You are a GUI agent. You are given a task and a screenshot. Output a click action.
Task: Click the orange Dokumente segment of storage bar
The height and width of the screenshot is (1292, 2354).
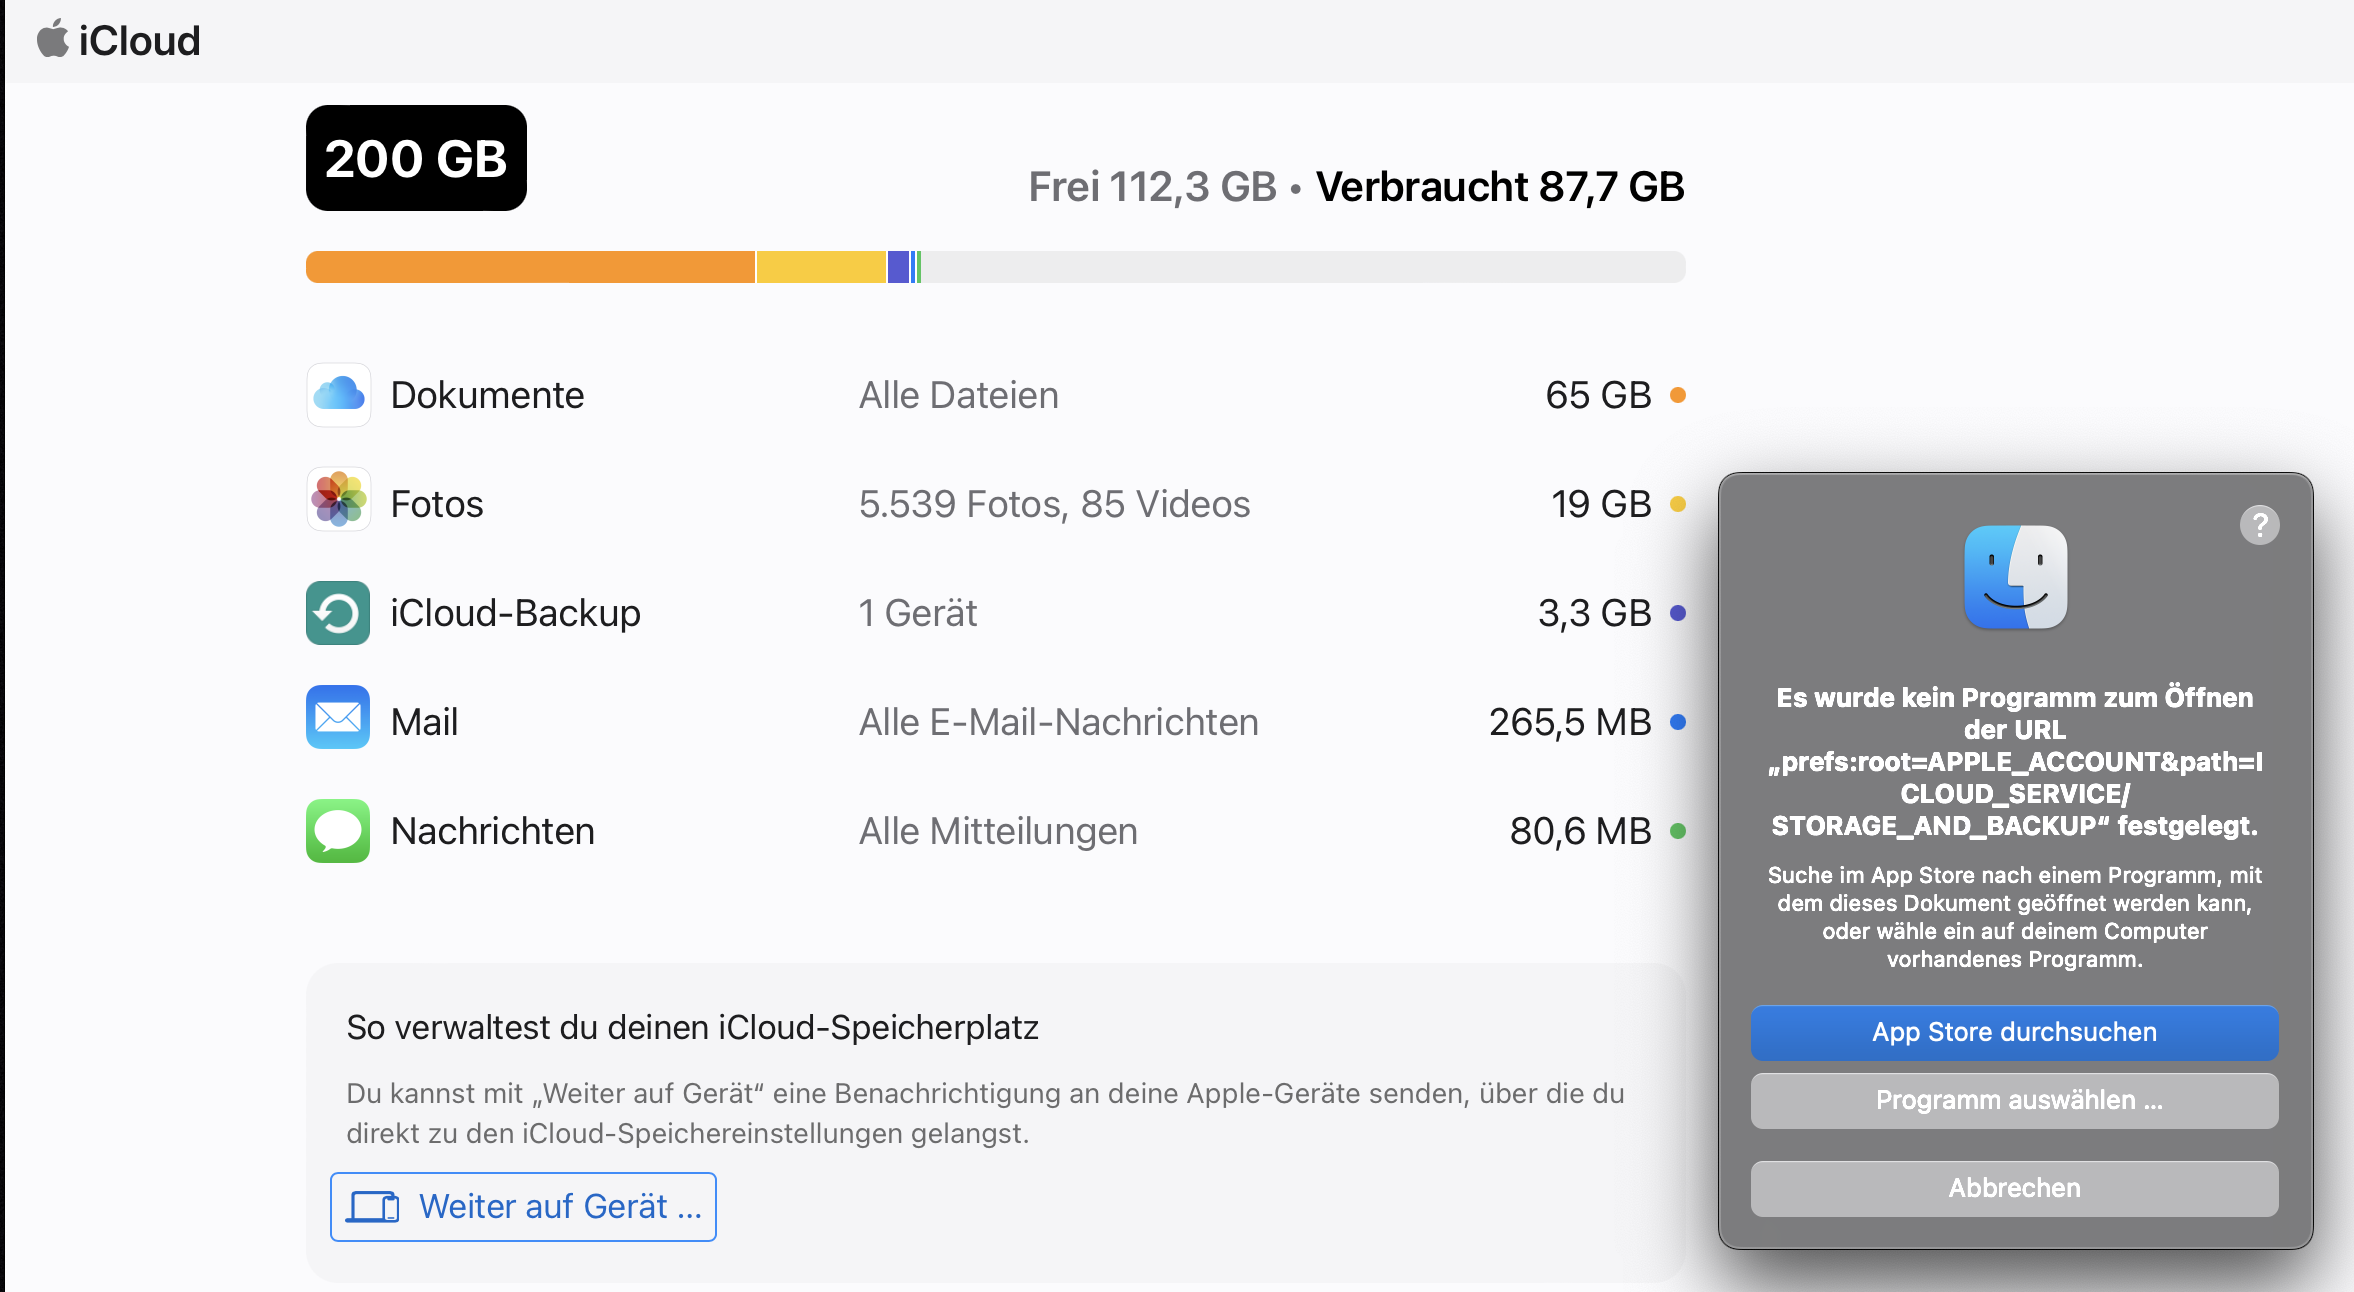530,267
